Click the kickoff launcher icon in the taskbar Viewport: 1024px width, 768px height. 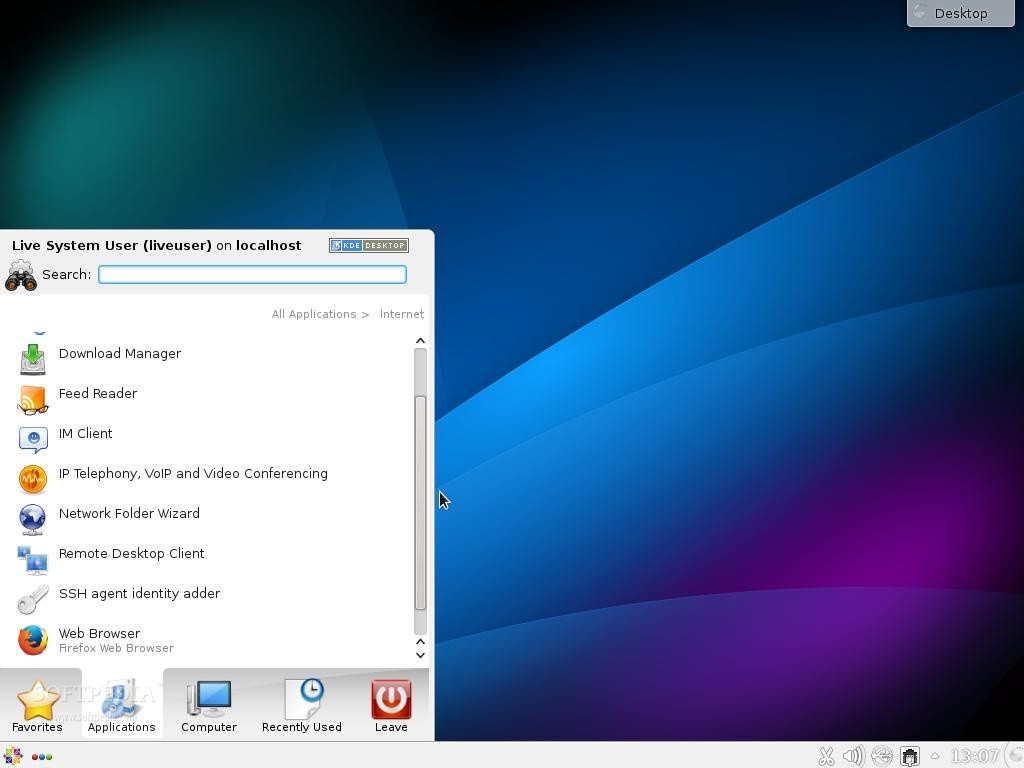[13, 756]
